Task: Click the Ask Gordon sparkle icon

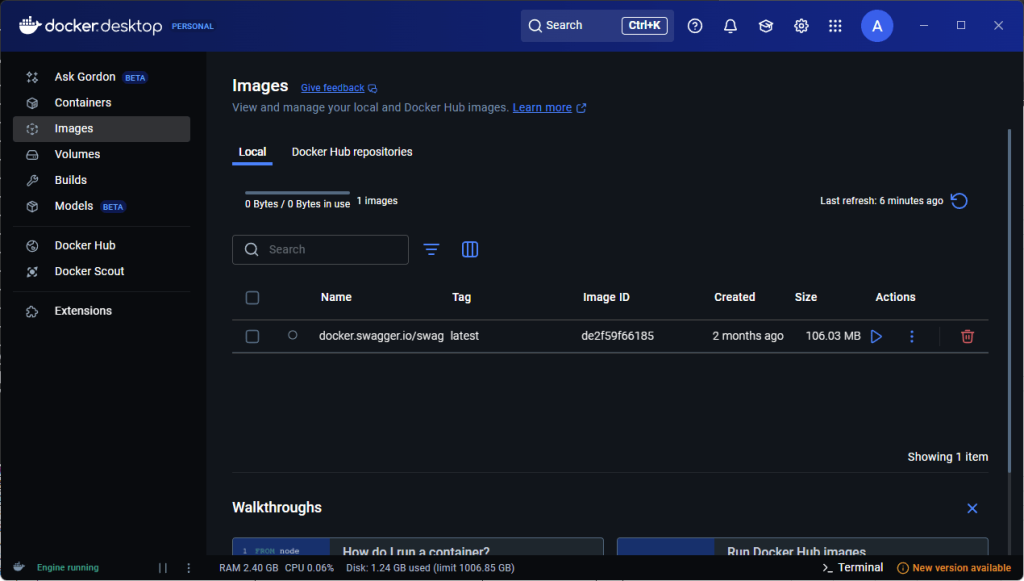Action: coord(32,77)
